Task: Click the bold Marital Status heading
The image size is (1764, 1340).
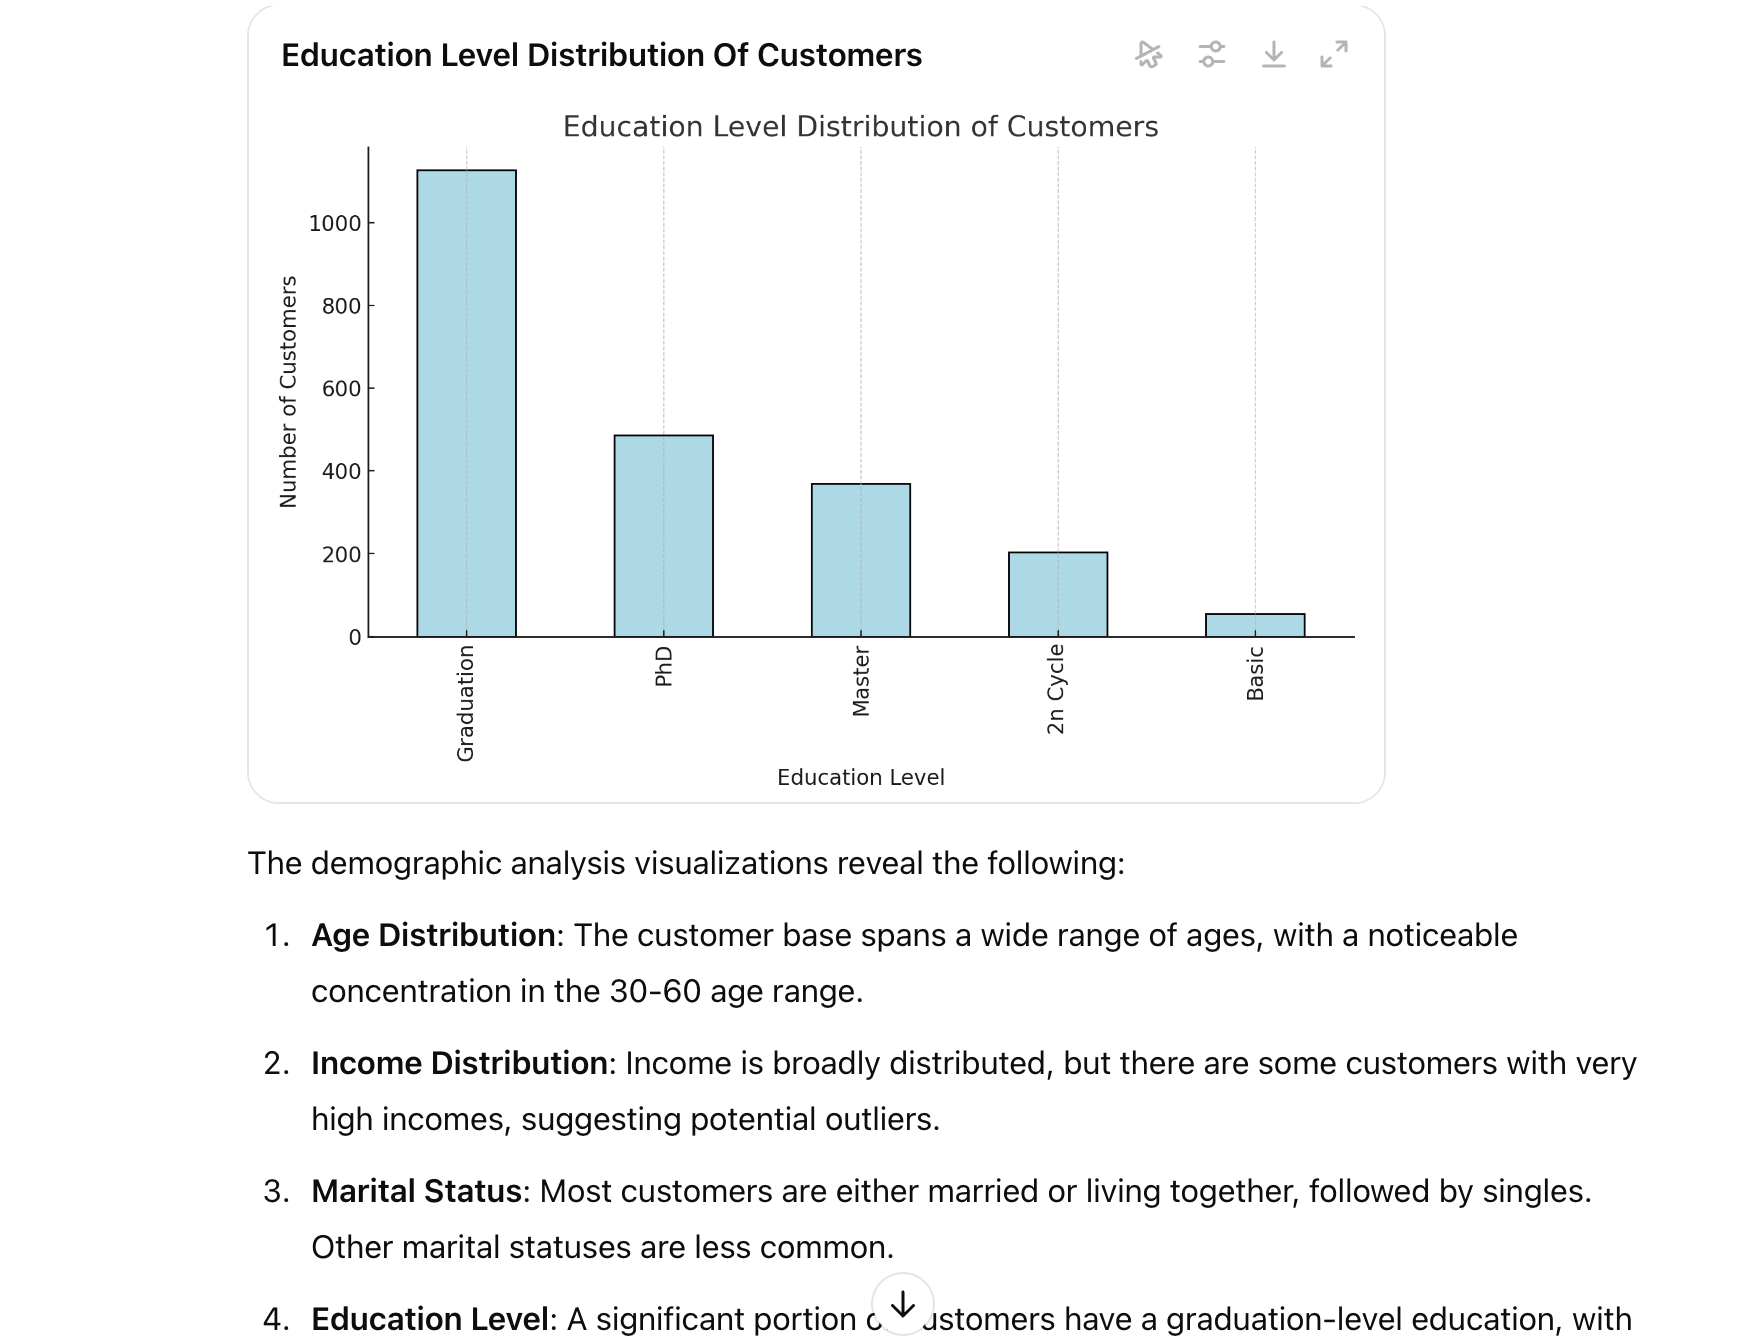Action: pyautogui.click(x=416, y=1191)
